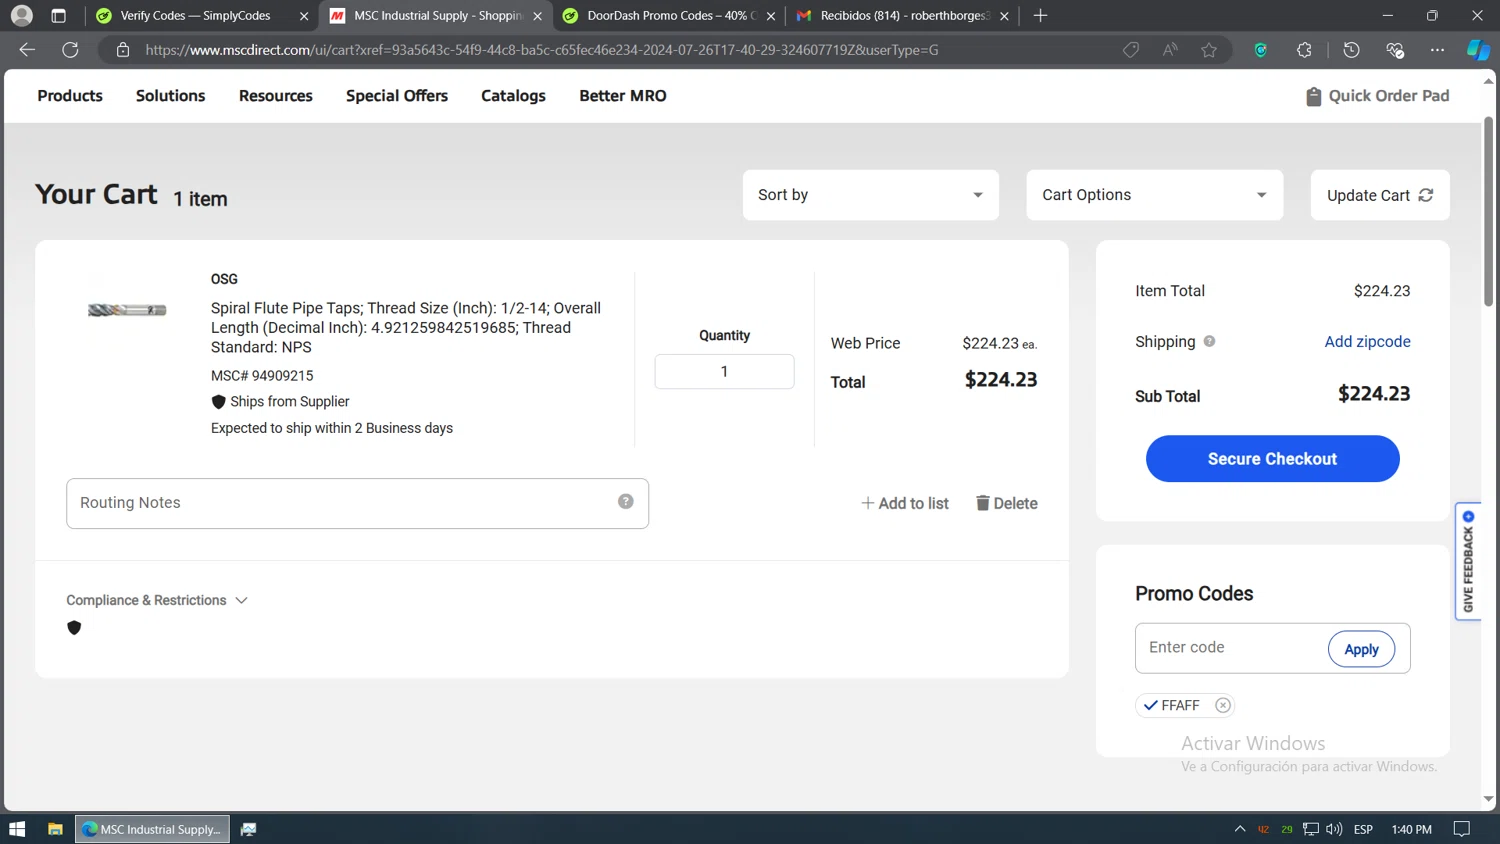This screenshot has height=844, width=1500.
Task: Click the OSG brand name
Action: click(224, 279)
